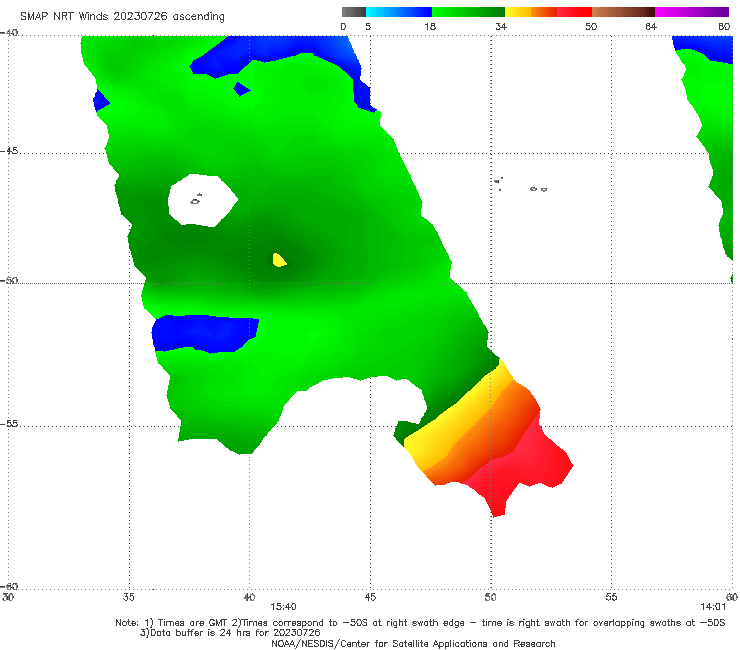Click the latitude axis label '-40'
The height and width of the screenshot is (650, 740).
(9, 33)
